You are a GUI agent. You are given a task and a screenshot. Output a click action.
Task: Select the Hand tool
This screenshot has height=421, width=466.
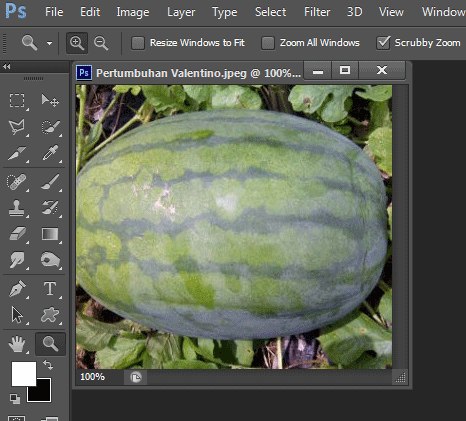point(17,344)
